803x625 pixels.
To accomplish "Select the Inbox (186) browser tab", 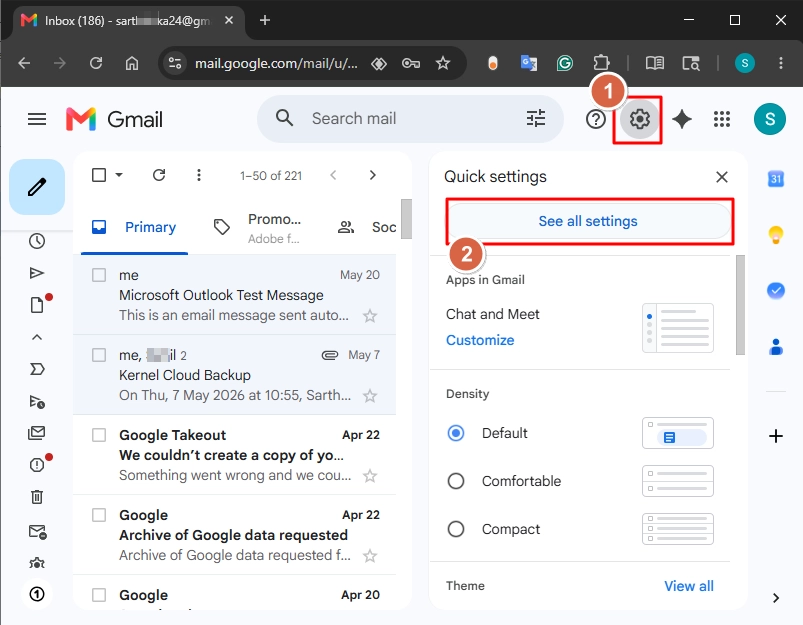I will point(127,20).
